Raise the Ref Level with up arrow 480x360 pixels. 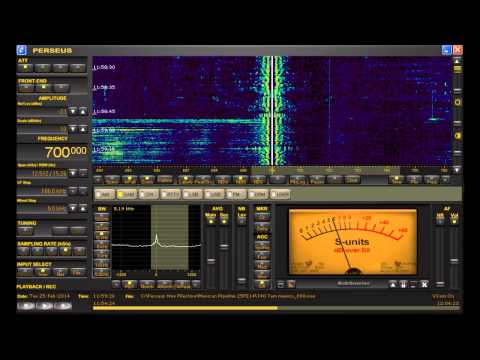(83, 111)
